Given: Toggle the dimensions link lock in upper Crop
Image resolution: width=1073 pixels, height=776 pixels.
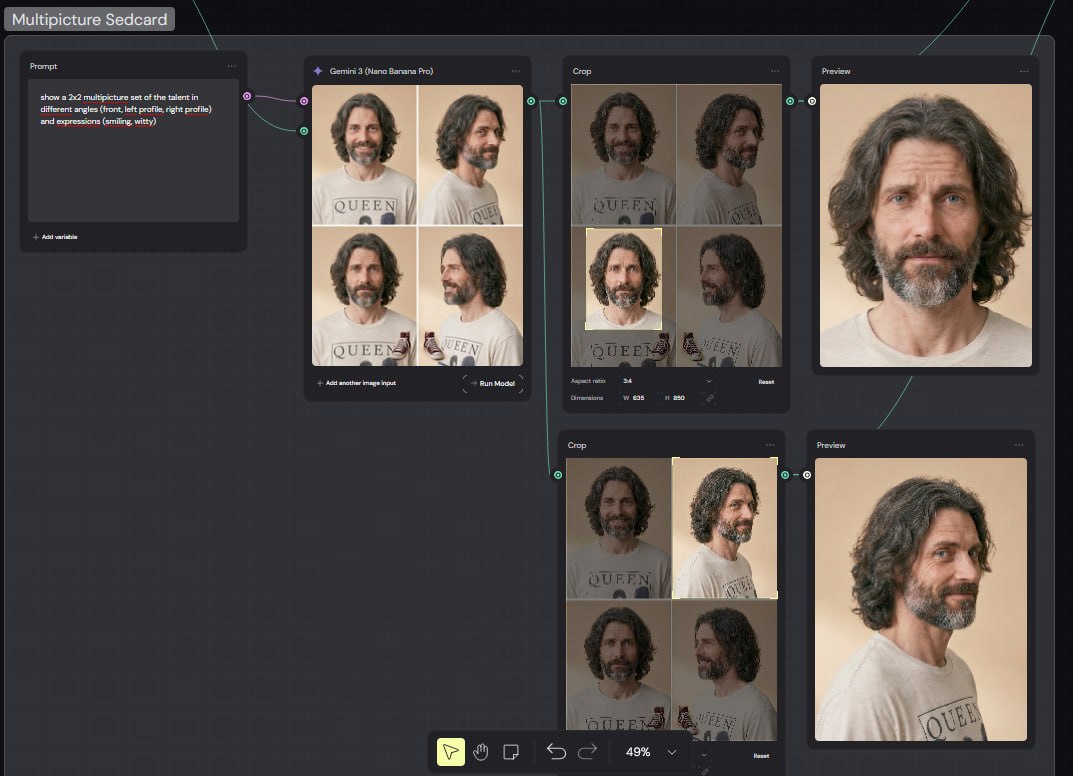Looking at the screenshot, I should click(x=710, y=398).
